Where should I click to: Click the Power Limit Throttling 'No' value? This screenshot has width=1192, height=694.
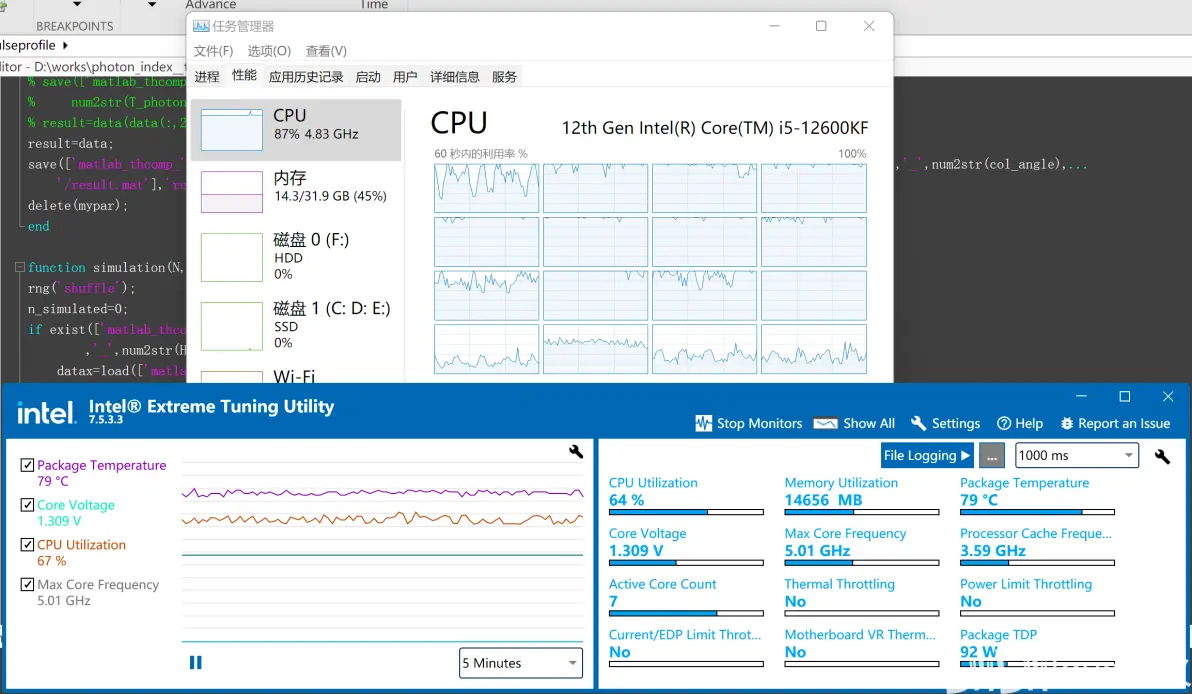pyautogui.click(x=971, y=601)
